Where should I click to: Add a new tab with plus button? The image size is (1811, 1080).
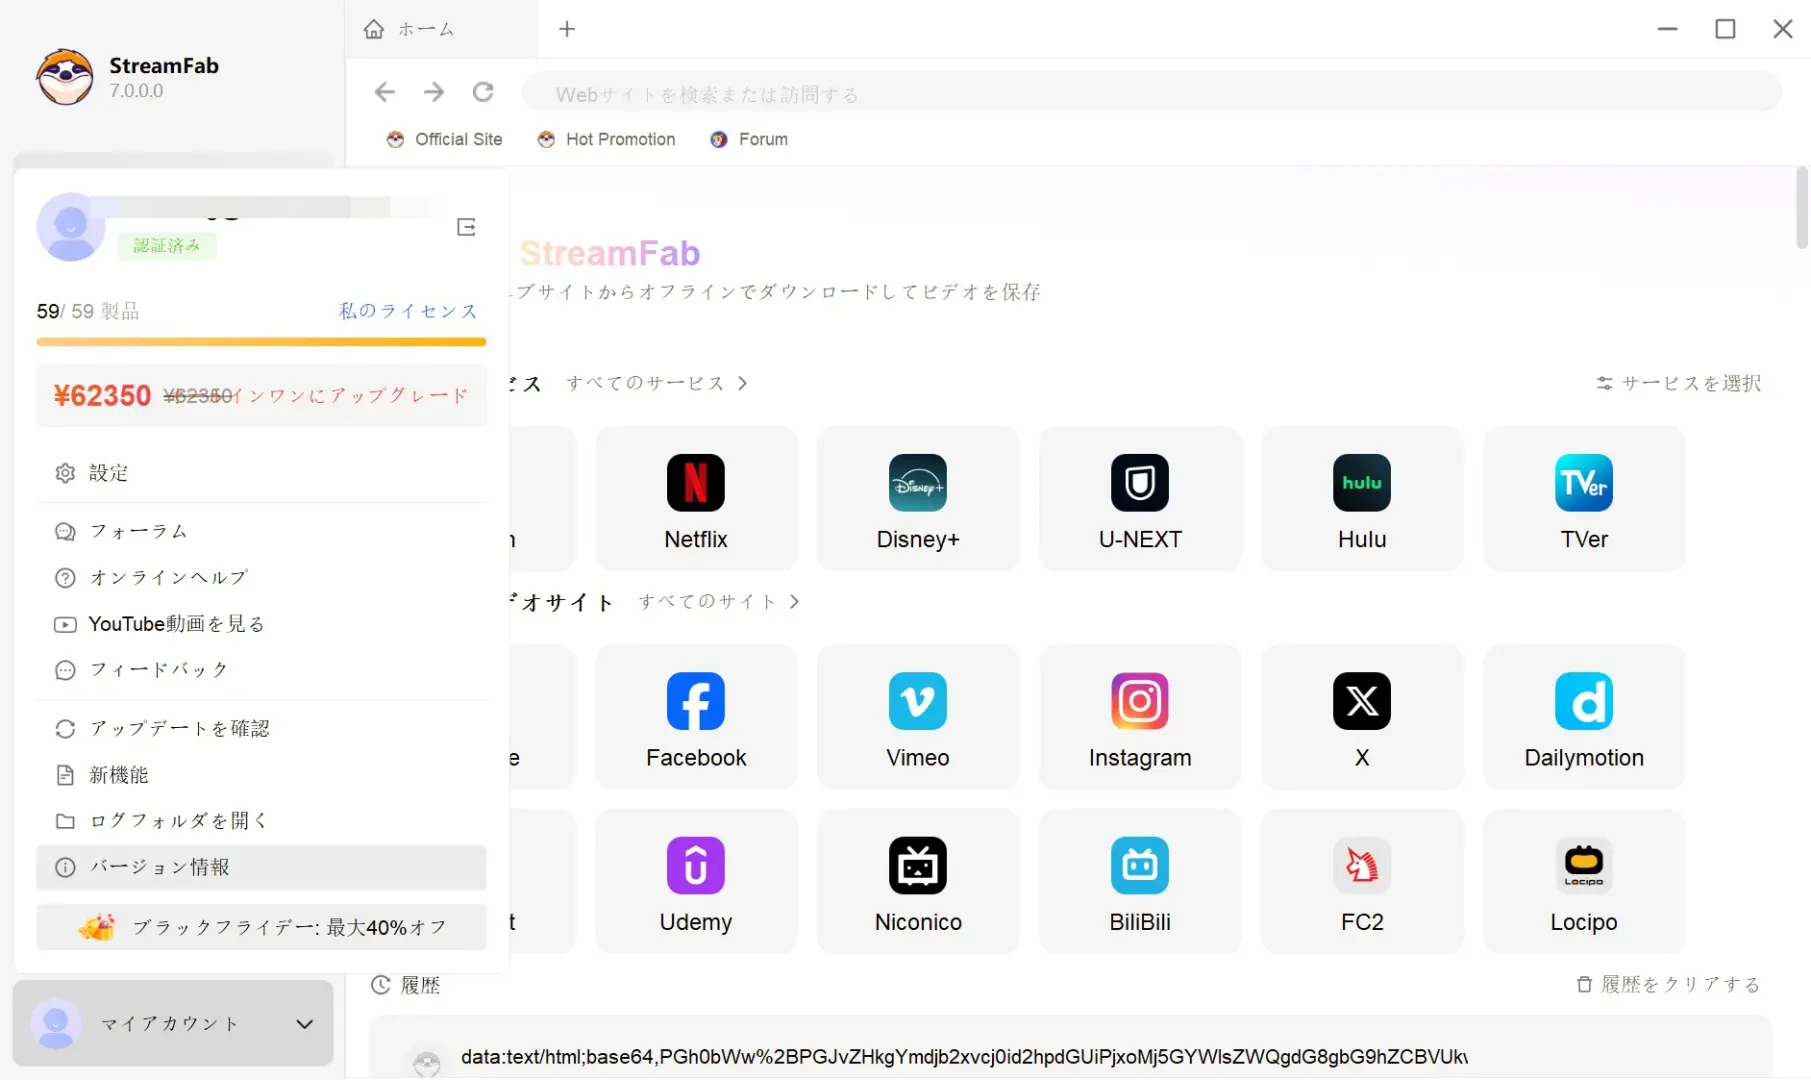point(567,29)
